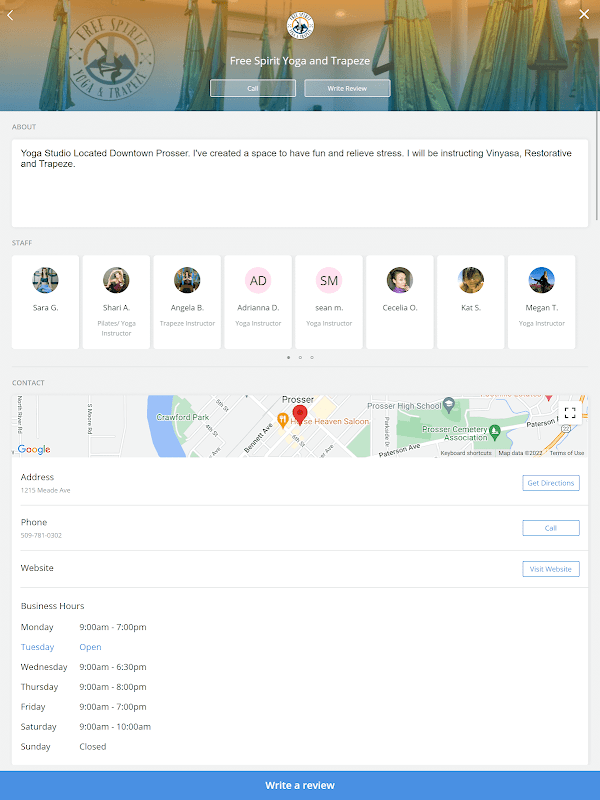Click the Google logo on map
Viewport: 600px width, 800px height.
34,449
